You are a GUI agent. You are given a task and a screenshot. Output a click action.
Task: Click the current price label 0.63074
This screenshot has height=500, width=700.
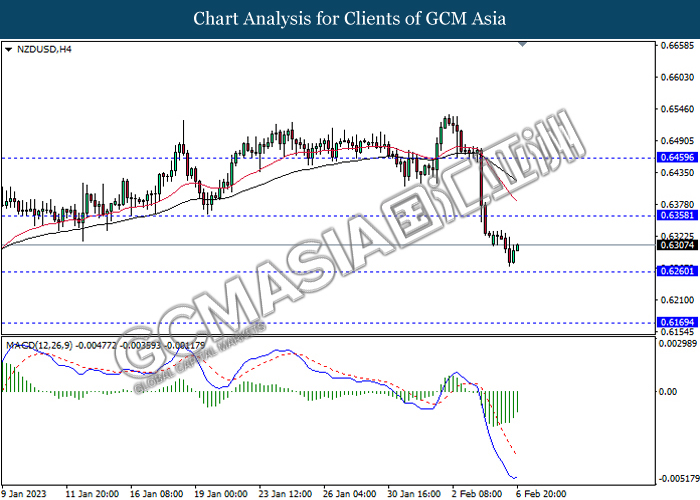click(x=677, y=245)
